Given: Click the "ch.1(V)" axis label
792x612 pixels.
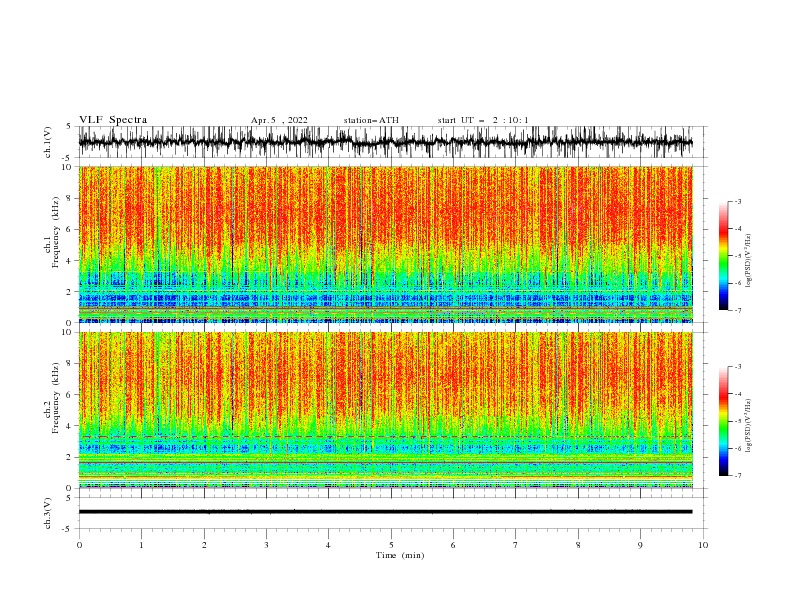Looking at the screenshot, I should [48, 142].
